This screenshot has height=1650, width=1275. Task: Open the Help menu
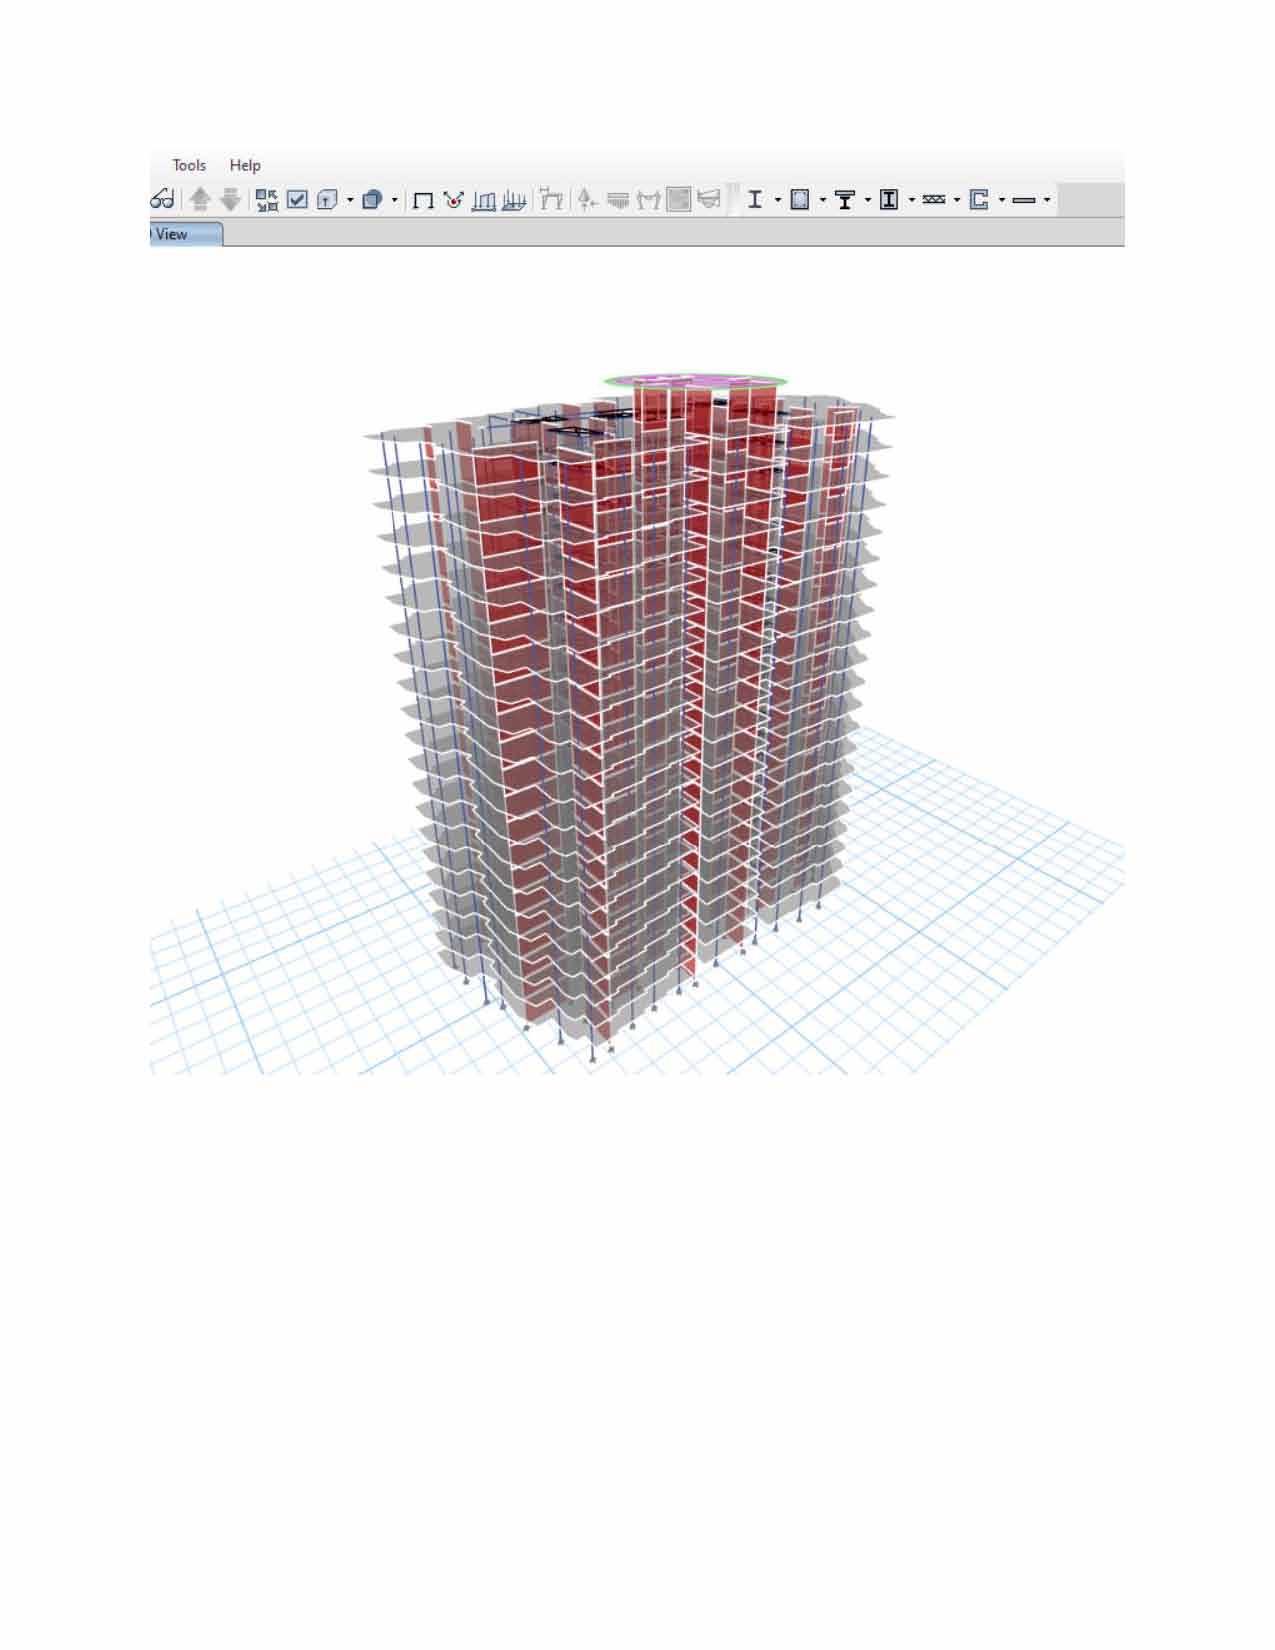point(245,165)
